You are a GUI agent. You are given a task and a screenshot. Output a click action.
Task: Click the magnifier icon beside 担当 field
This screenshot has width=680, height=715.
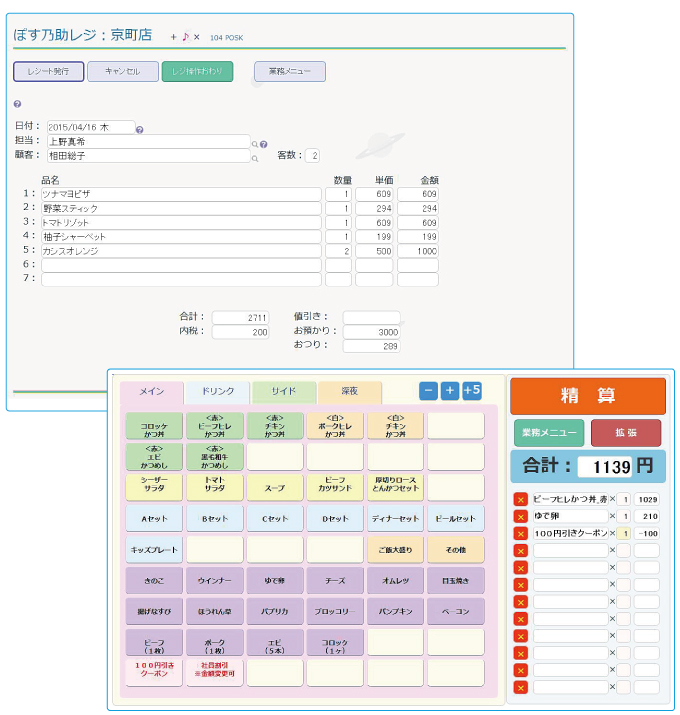tap(255, 143)
